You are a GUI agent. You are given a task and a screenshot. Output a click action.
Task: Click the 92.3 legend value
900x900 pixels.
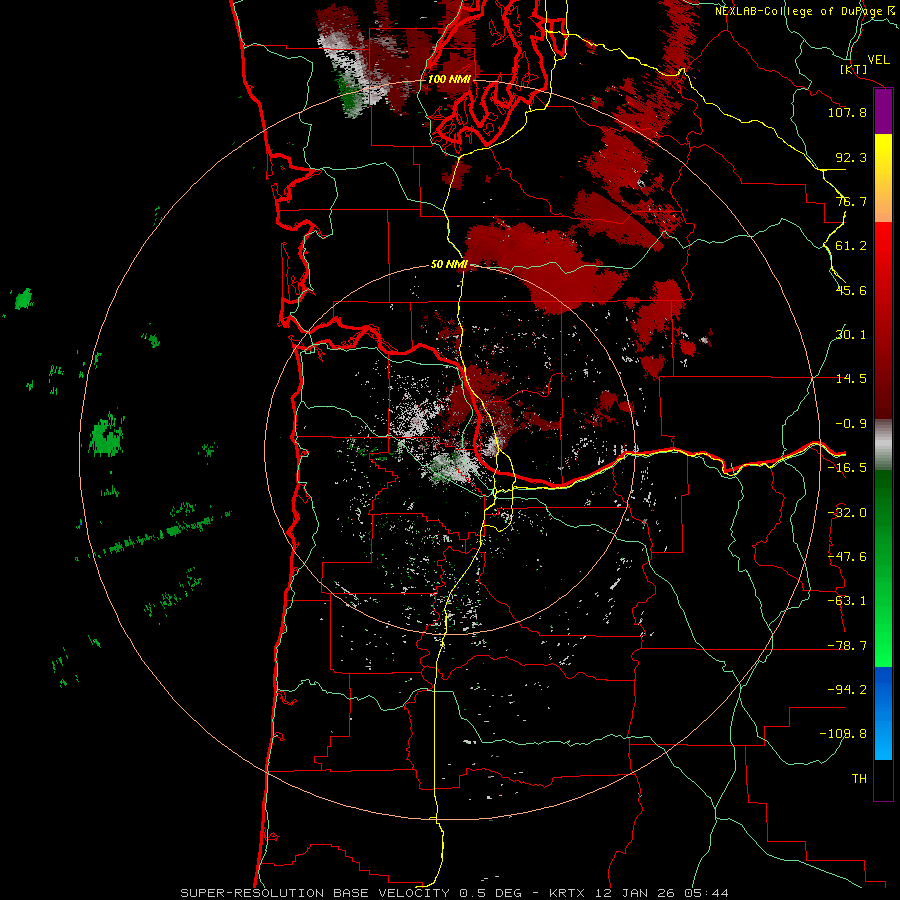click(851, 157)
